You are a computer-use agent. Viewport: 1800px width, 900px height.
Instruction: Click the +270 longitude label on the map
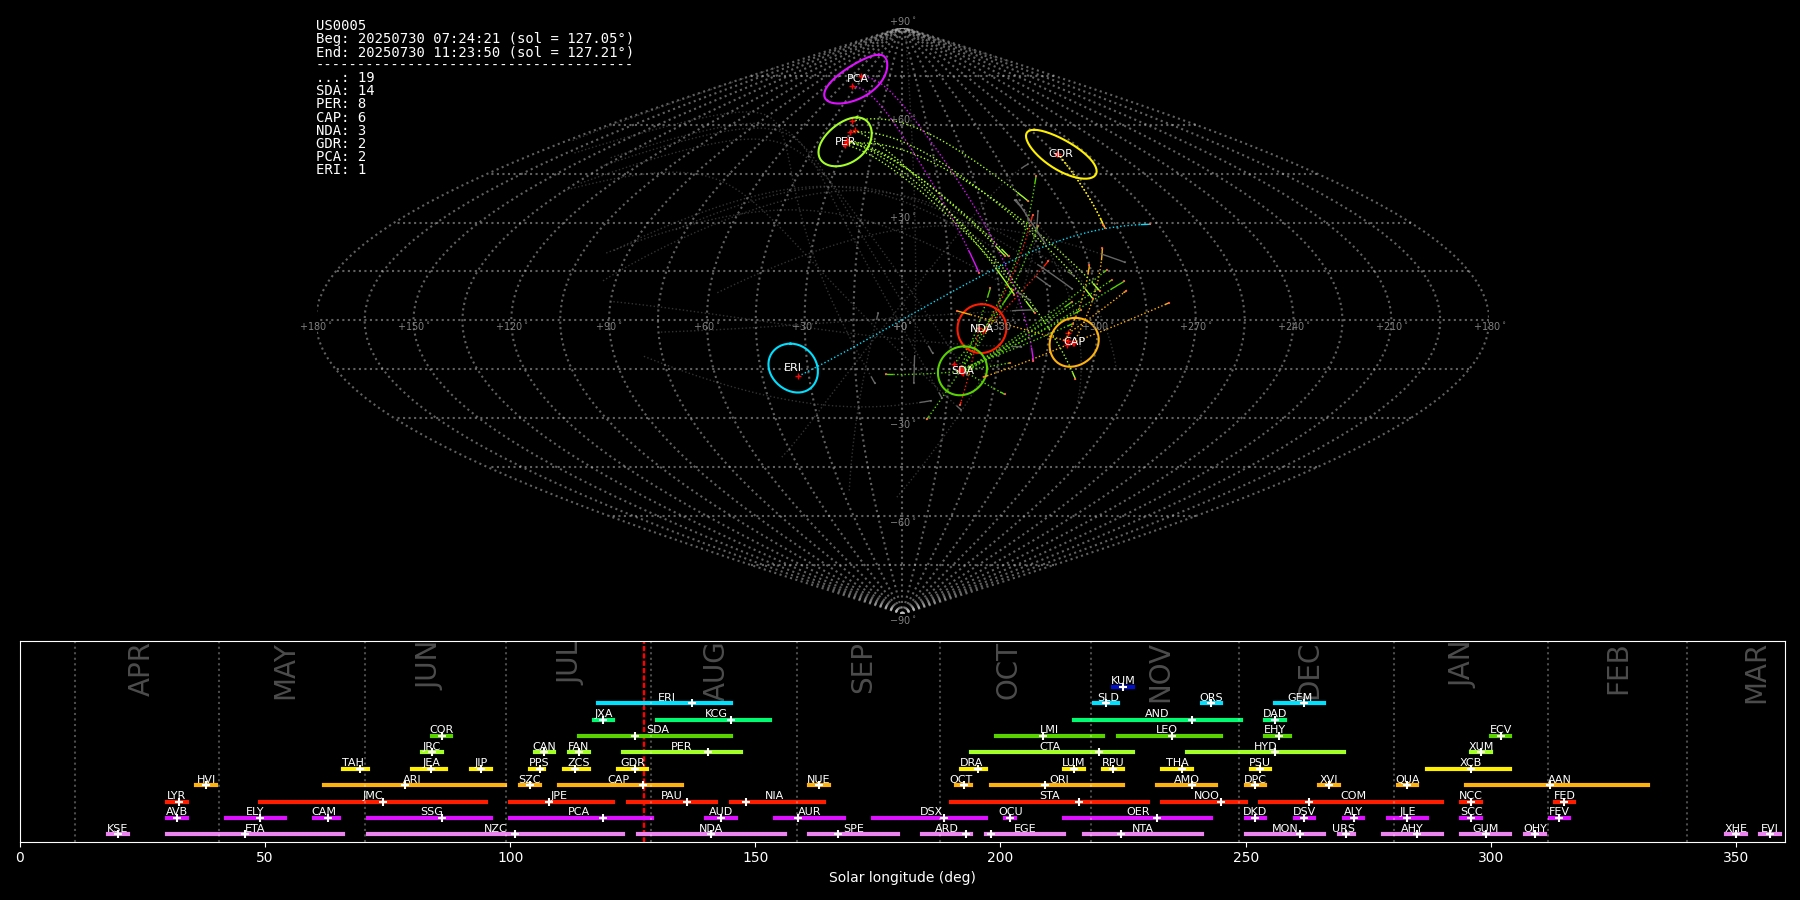point(1193,327)
